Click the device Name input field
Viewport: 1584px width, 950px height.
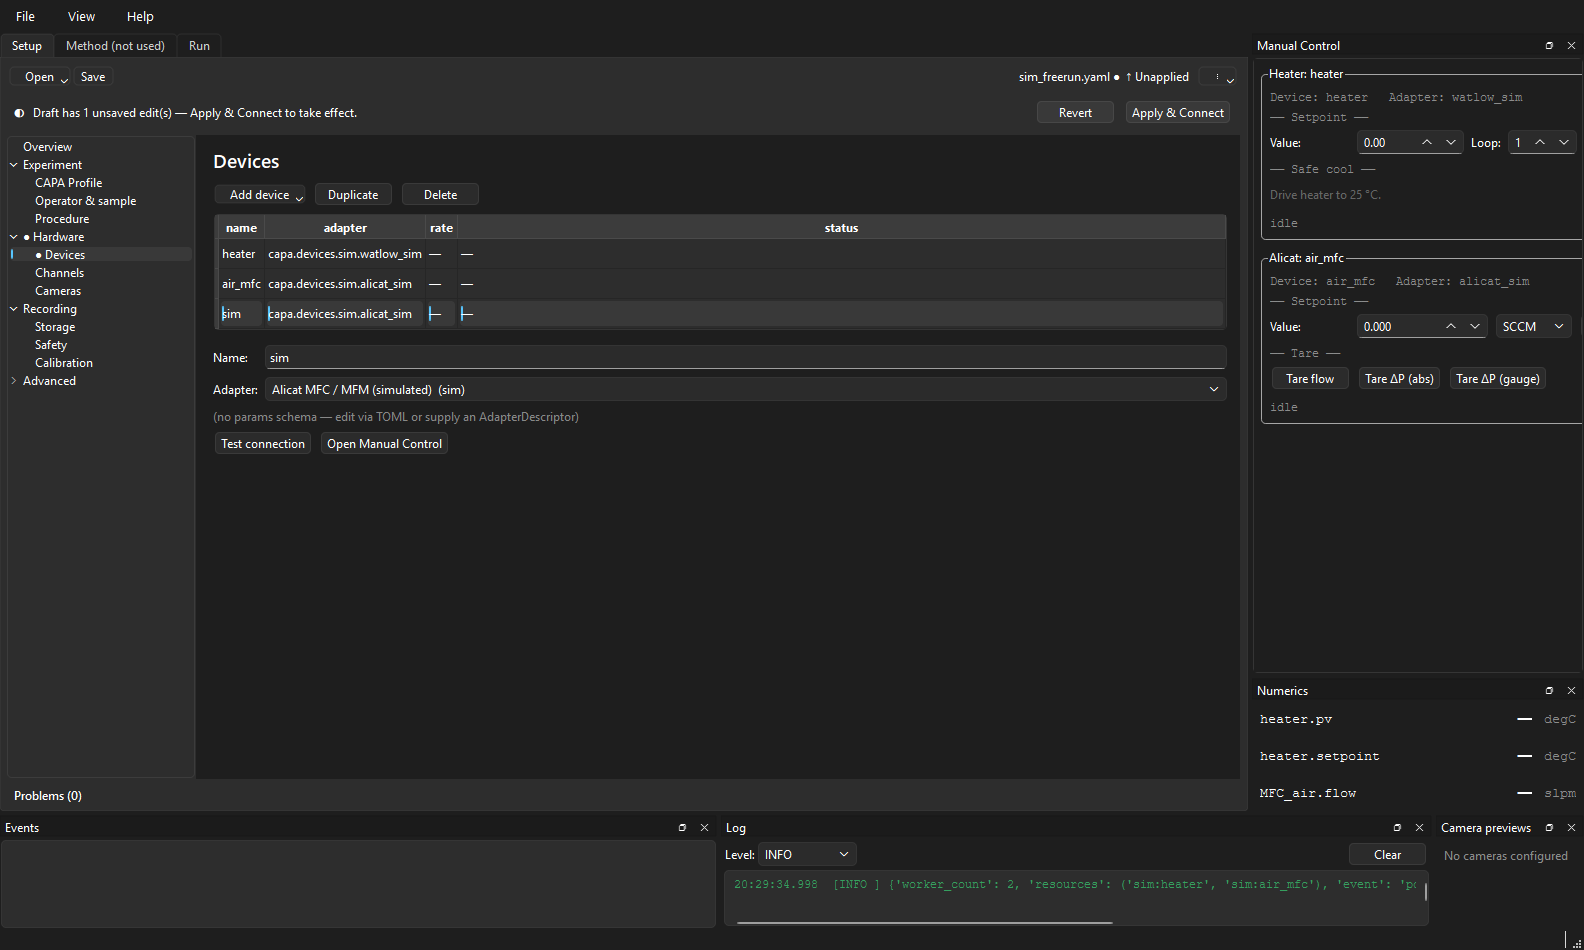tap(746, 358)
